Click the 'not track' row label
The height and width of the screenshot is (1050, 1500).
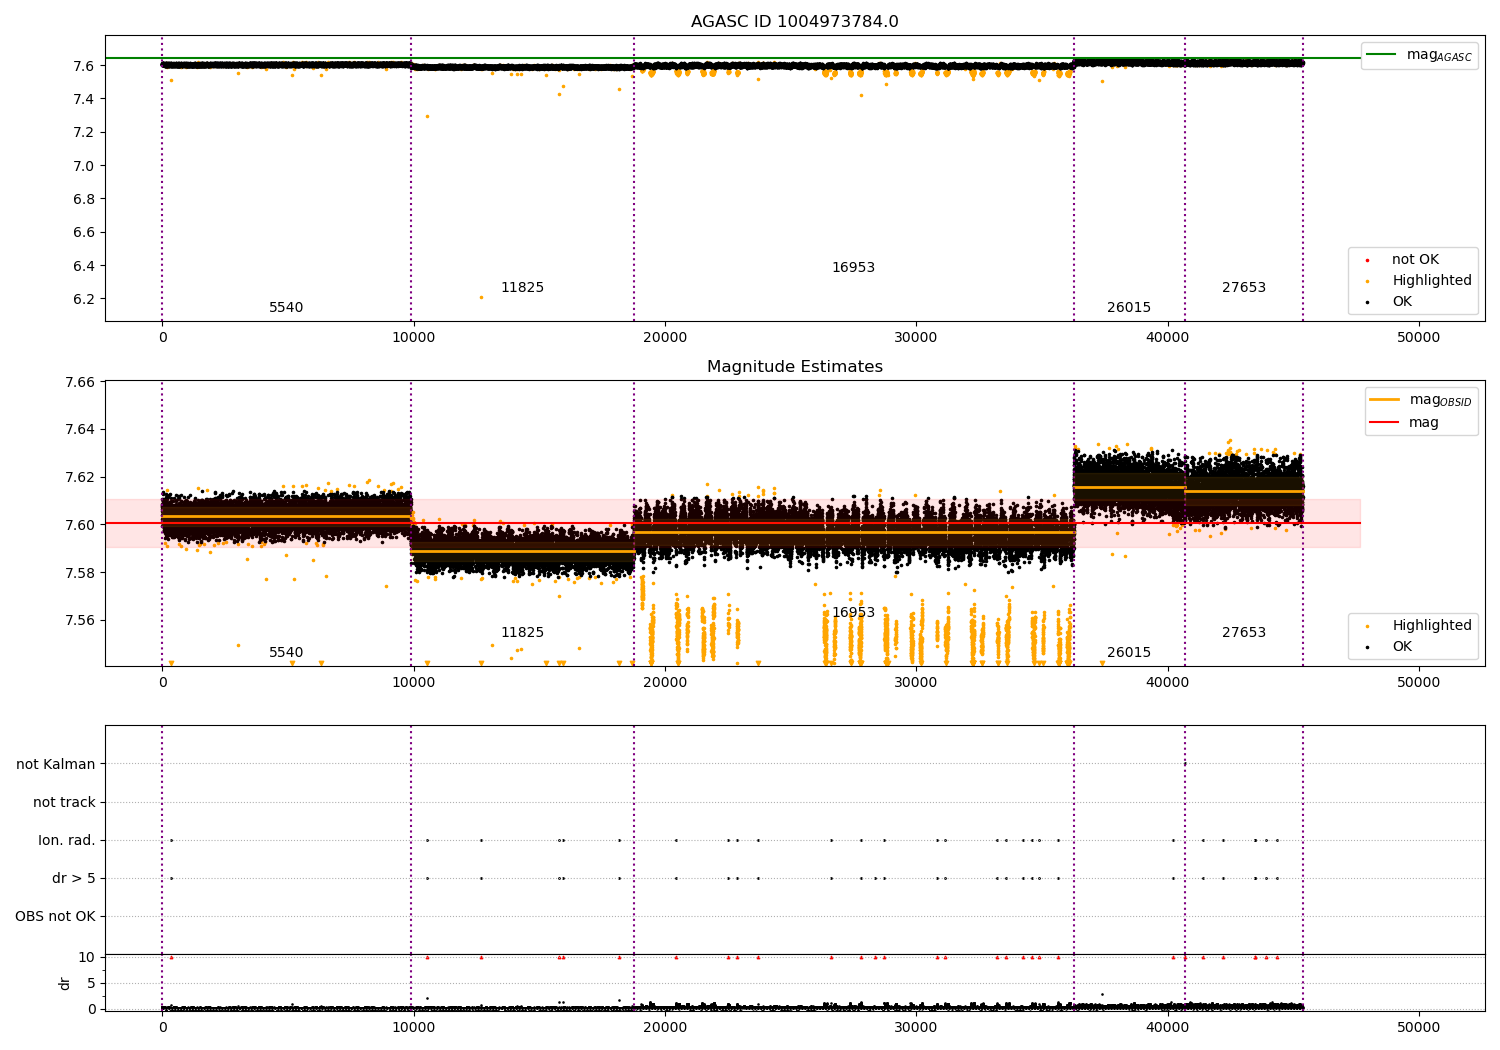[x=64, y=802]
